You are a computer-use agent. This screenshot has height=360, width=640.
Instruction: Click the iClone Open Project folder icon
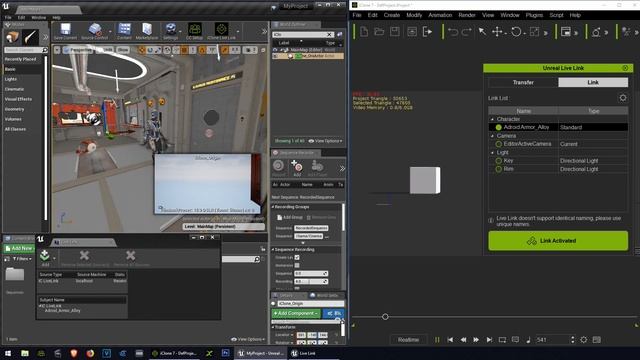pos(379,32)
